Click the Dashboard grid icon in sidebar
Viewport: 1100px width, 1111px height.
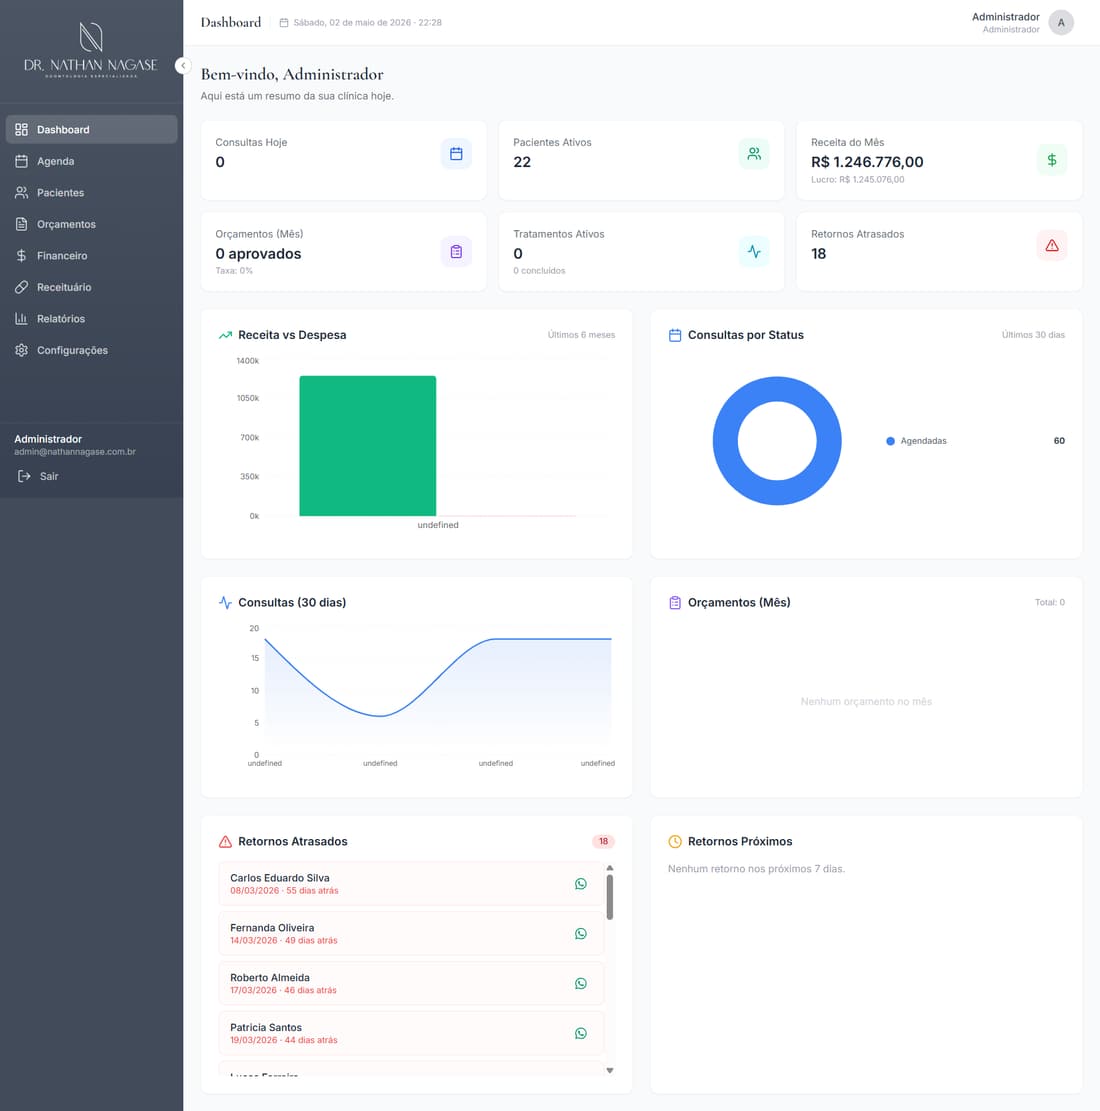21,130
